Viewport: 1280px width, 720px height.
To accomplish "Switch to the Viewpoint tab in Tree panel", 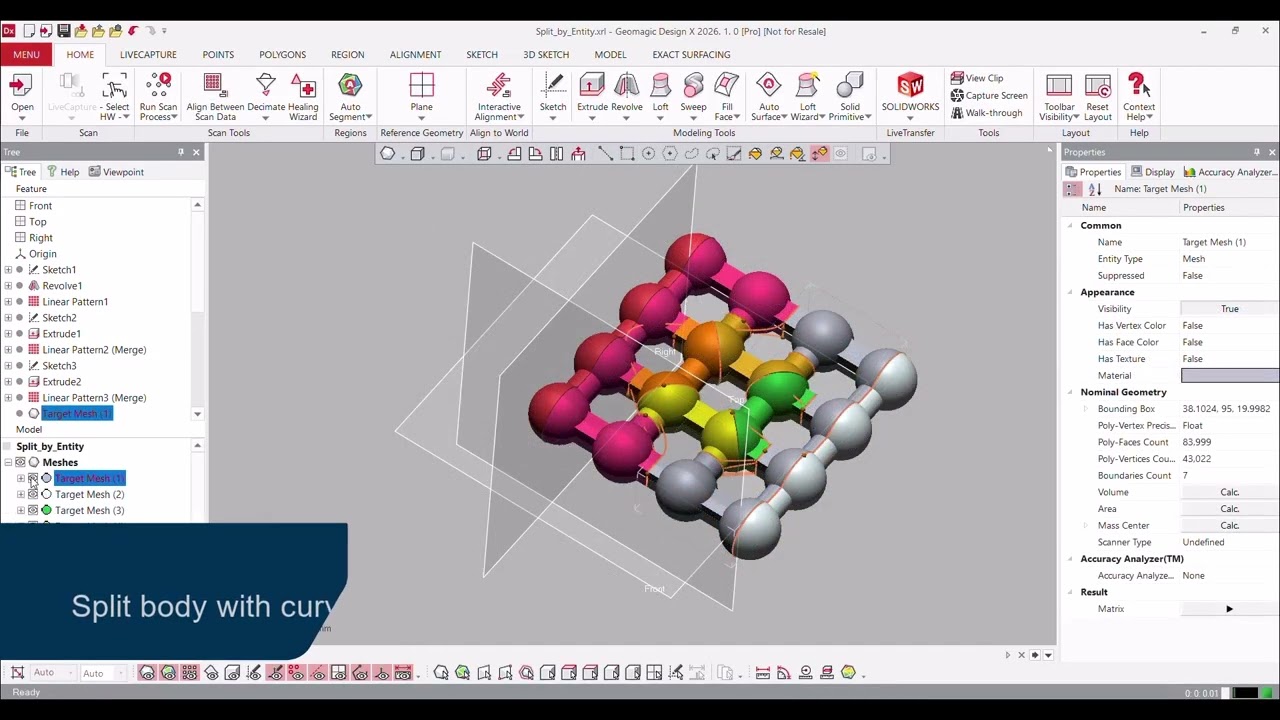I will [116, 172].
